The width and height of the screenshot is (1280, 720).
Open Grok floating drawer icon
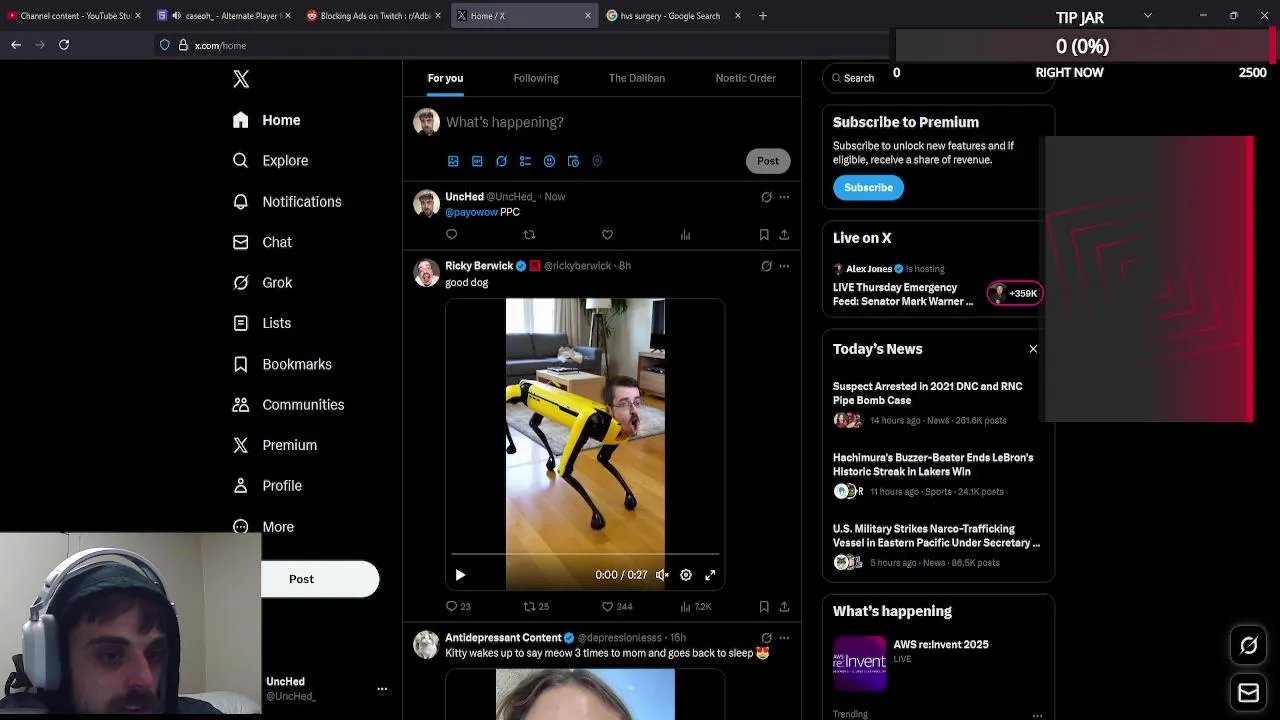[x=1248, y=646]
